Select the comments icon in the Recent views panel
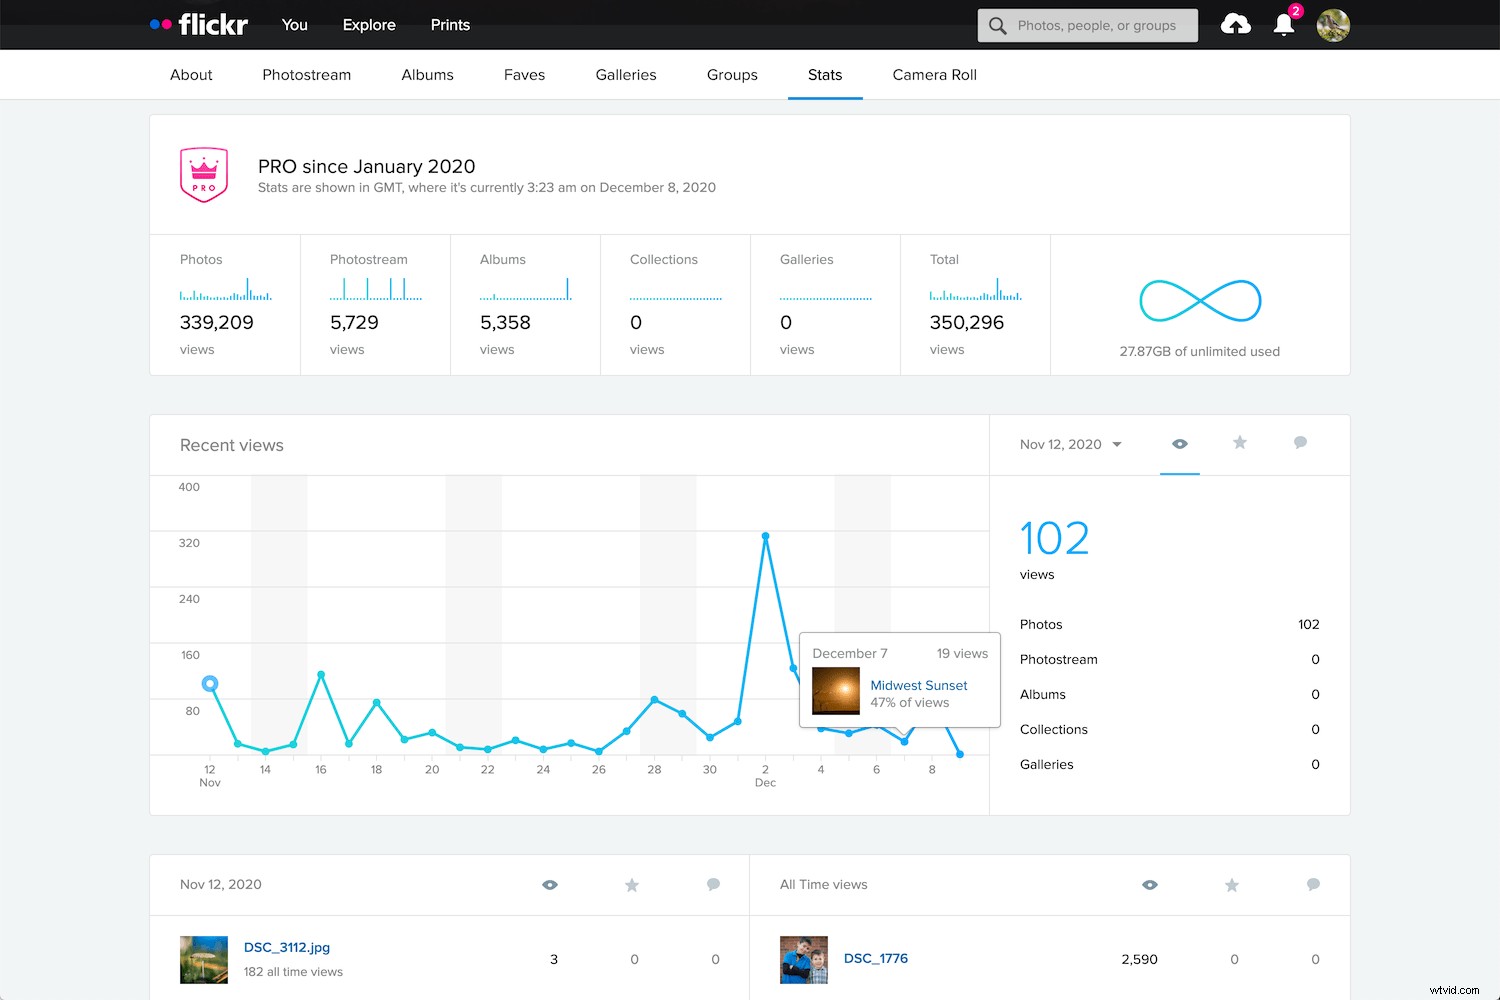 click(1300, 443)
